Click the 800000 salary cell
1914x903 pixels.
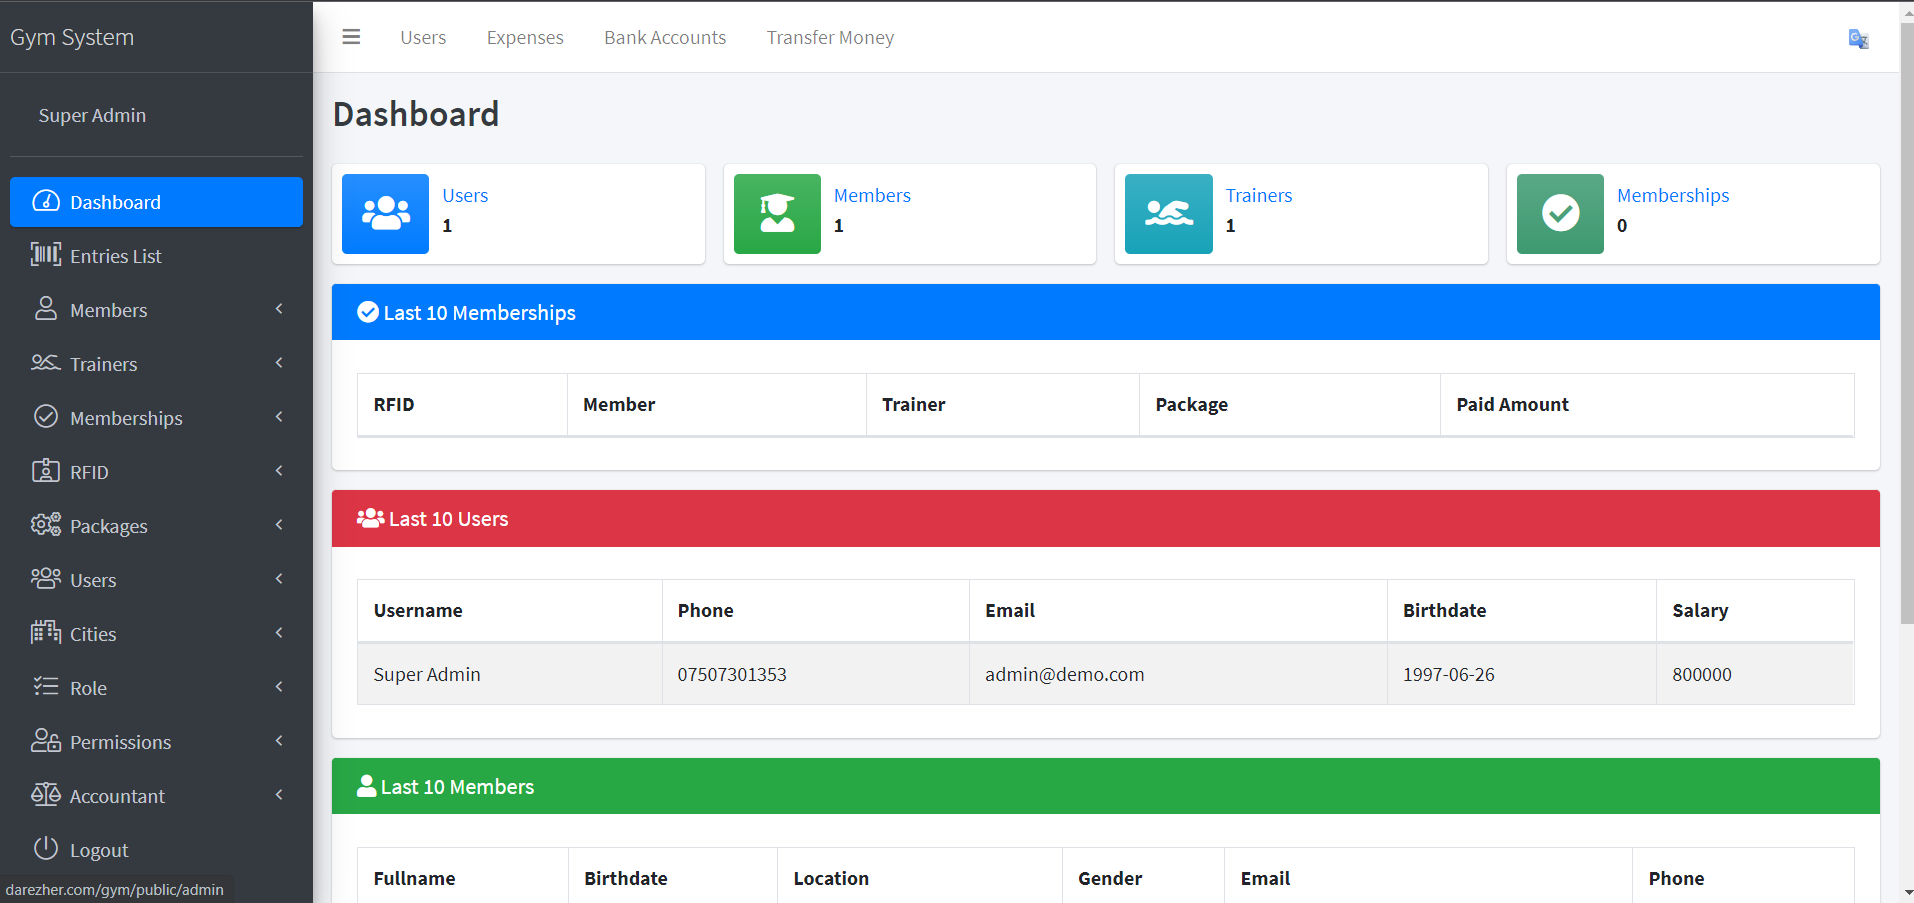(1755, 674)
